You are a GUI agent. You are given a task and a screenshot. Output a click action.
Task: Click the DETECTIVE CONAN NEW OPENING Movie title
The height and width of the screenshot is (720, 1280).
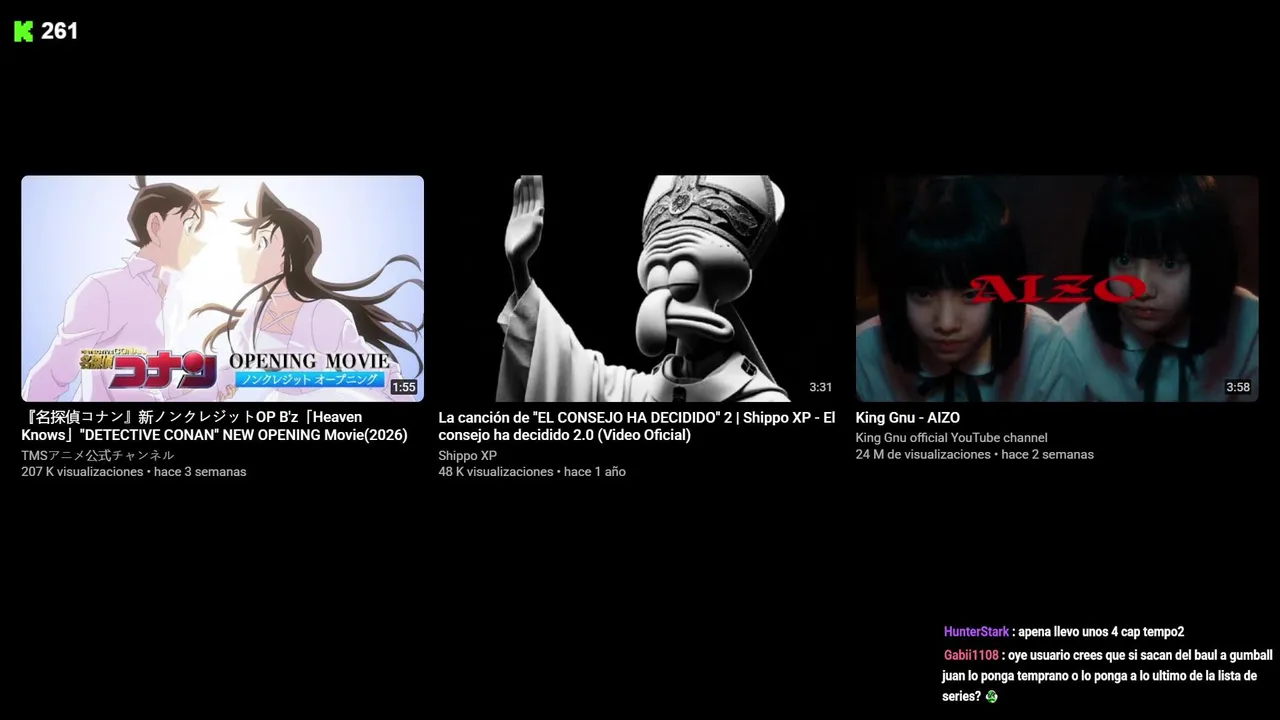point(215,426)
